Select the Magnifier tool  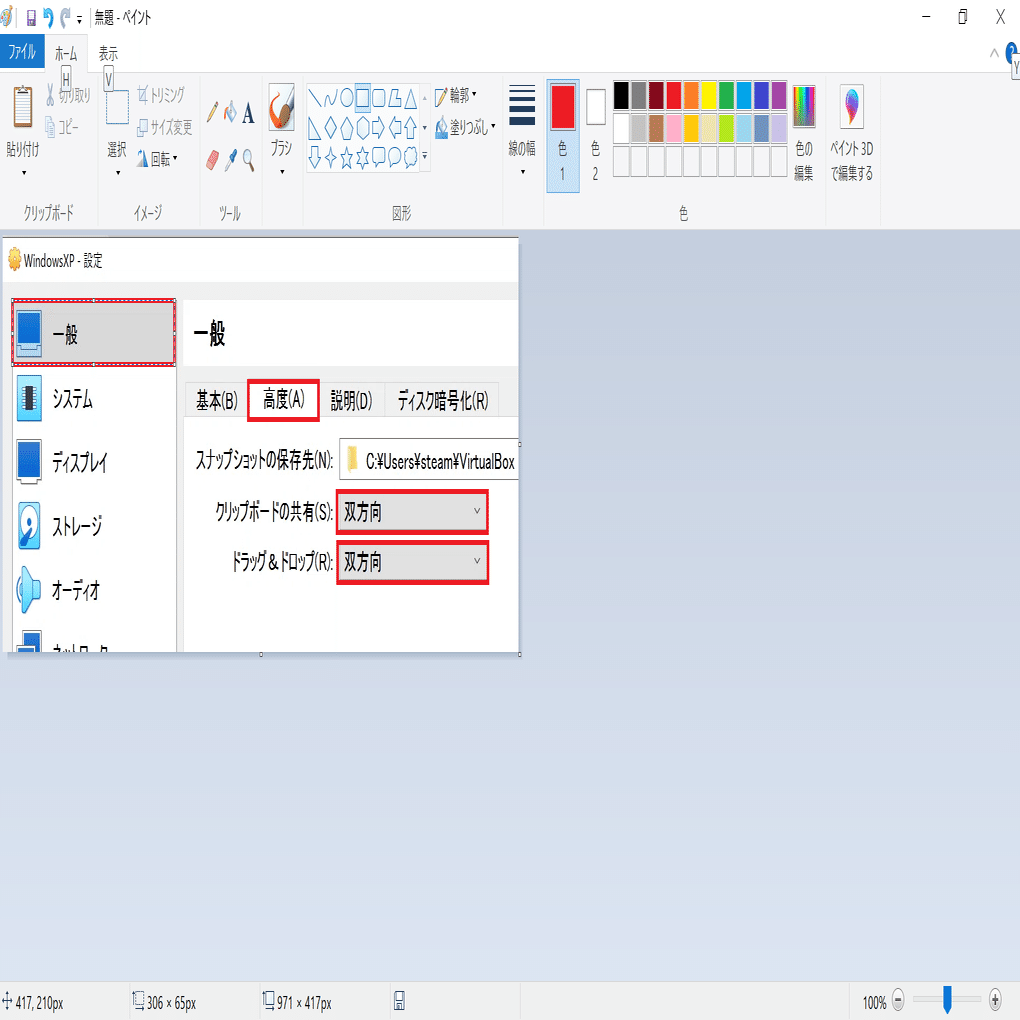pyautogui.click(x=248, y=160)
